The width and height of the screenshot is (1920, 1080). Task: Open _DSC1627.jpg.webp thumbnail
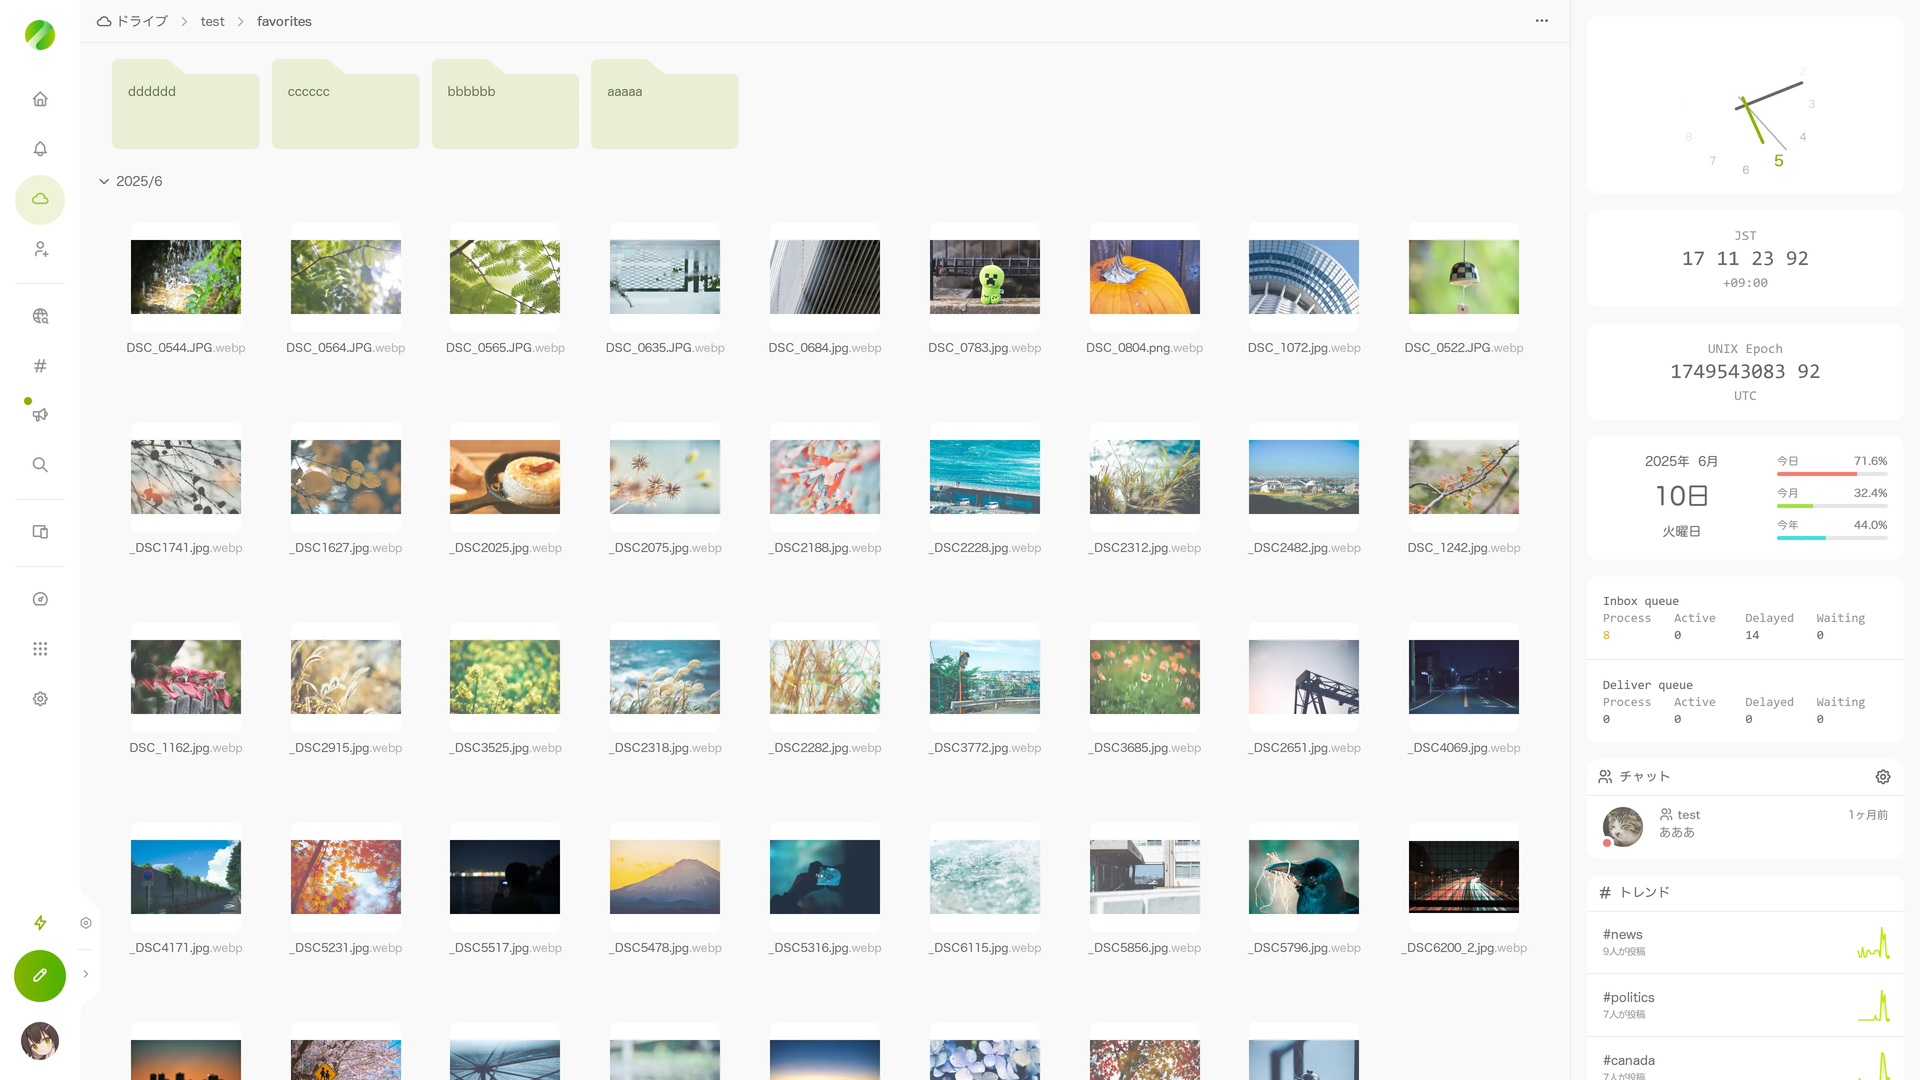(346, 477)
